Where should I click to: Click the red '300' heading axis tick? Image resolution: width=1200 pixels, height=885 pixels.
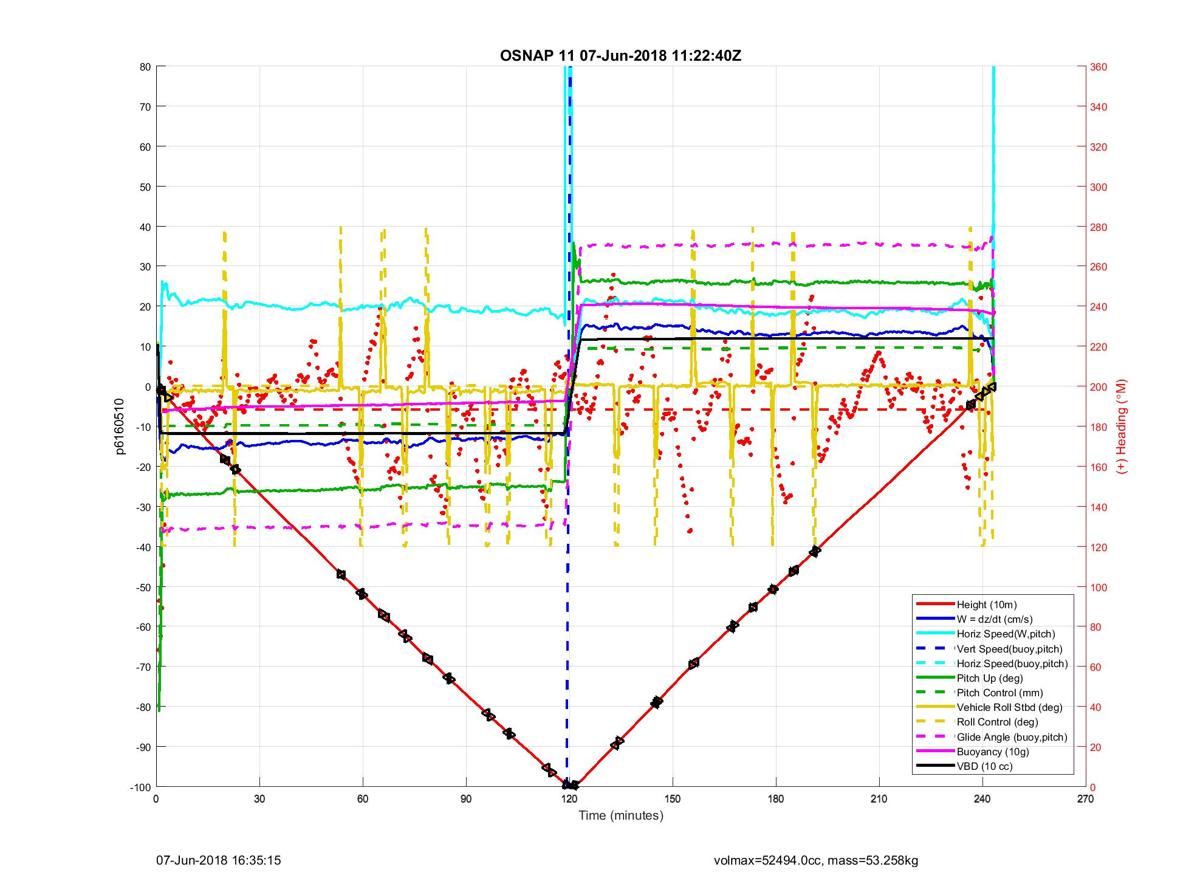click(x=1099, y=187)
